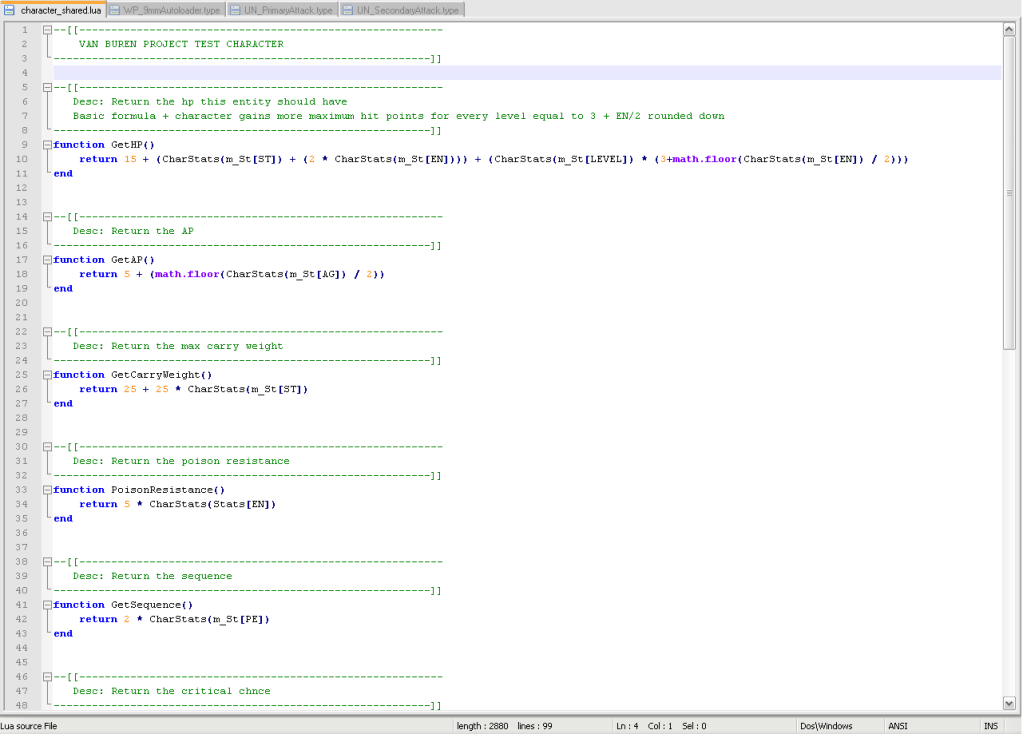Click 'math.floor' in the GetHP return line
1023x734 pixels.
(704, 159)
